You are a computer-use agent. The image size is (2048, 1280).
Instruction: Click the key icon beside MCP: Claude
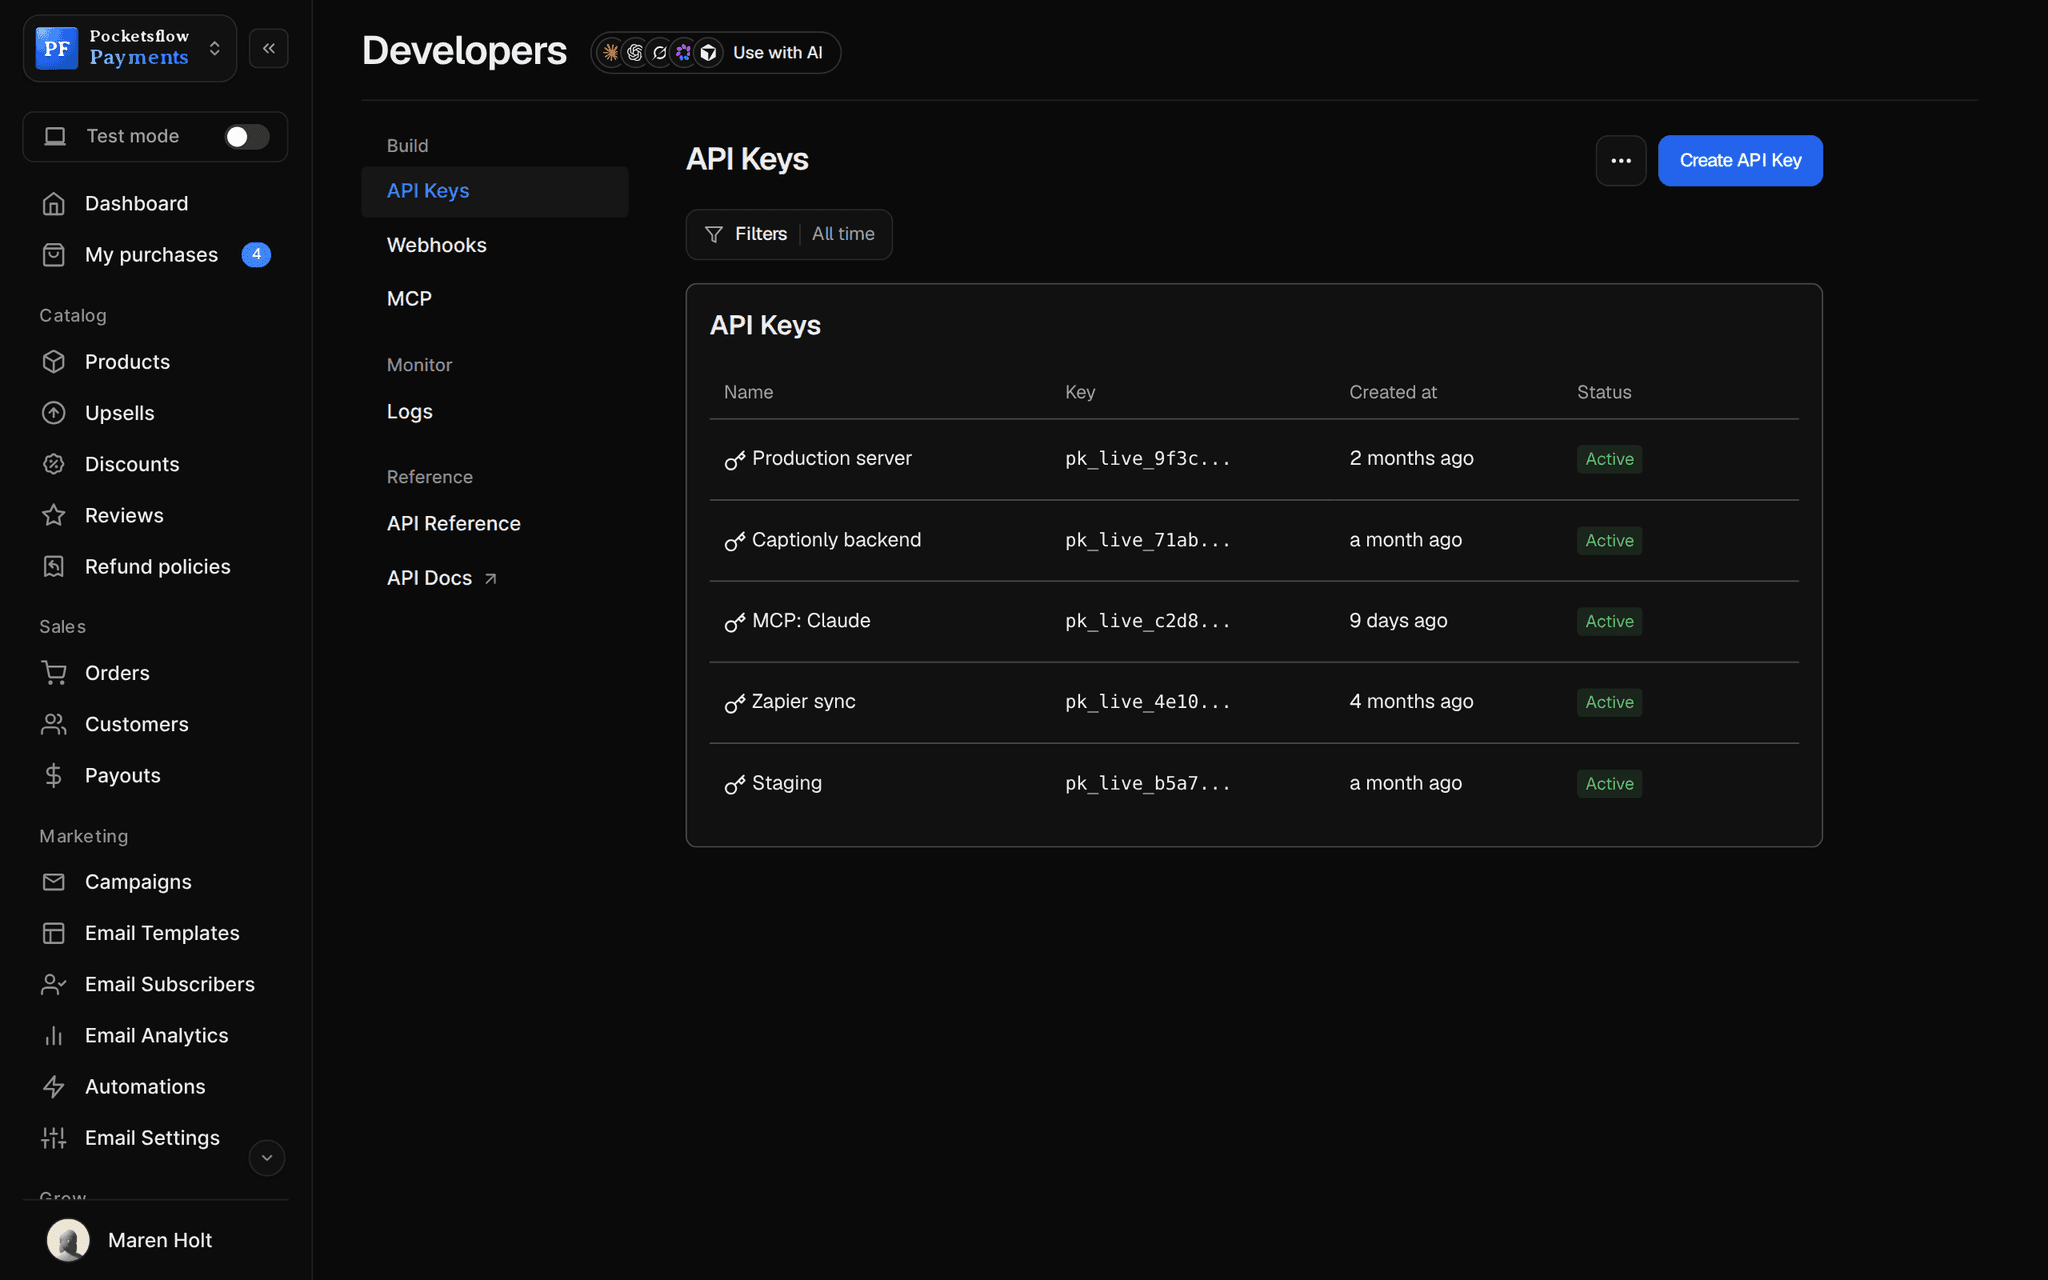[x=735, y=622]
